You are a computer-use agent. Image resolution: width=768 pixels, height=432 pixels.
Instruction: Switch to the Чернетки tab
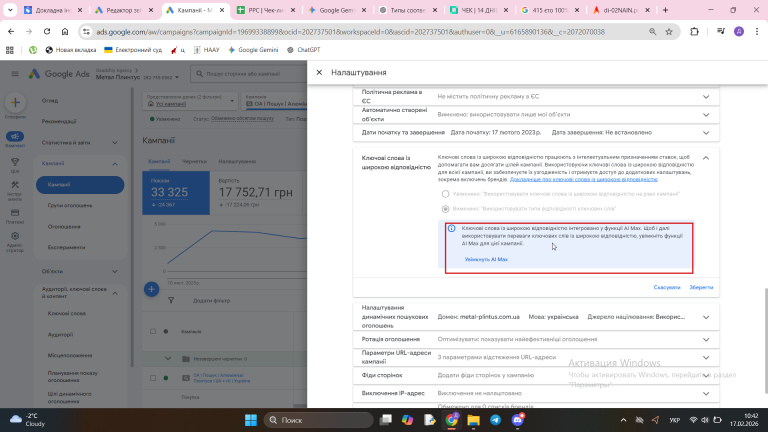pos(194,161)
